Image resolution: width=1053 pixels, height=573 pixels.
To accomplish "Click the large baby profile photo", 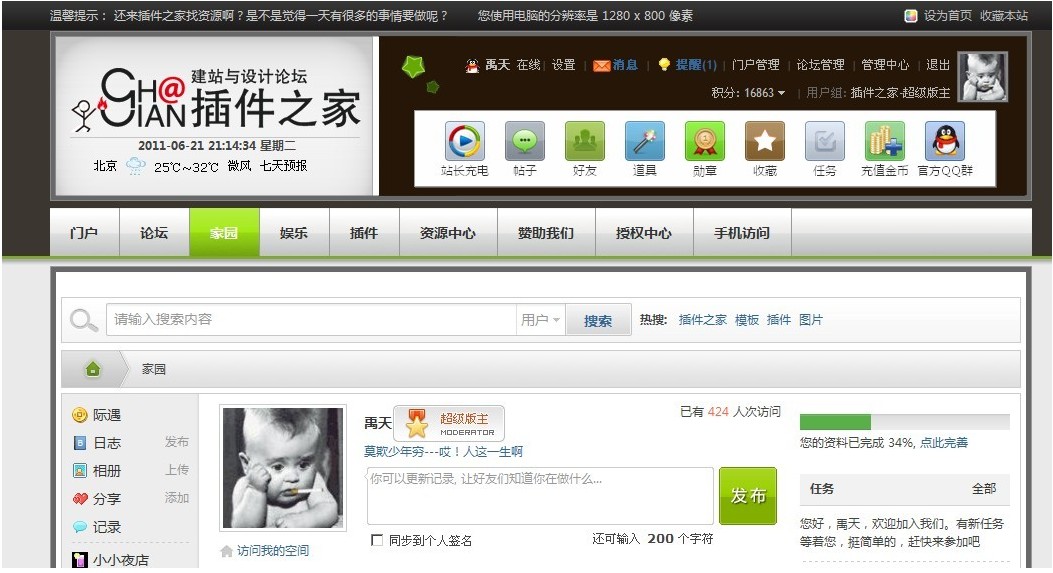I will 283,468.
